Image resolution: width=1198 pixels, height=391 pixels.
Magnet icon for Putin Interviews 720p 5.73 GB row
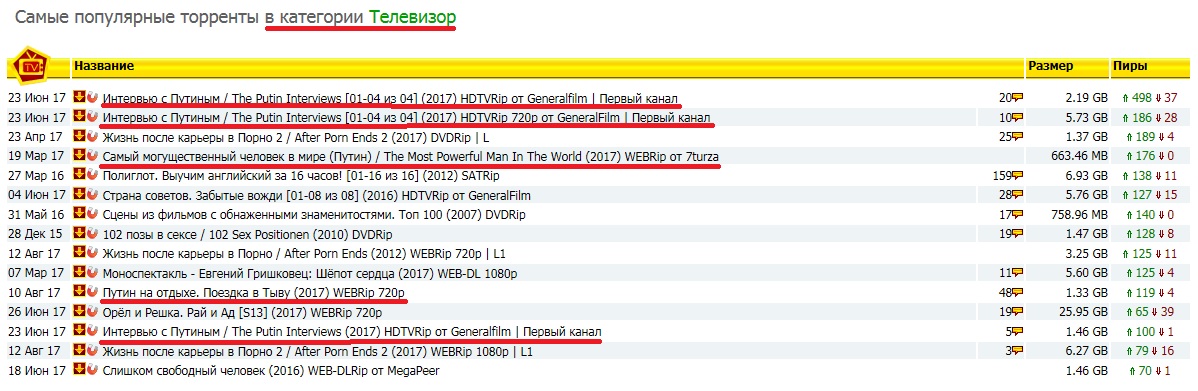pos(92,117)
